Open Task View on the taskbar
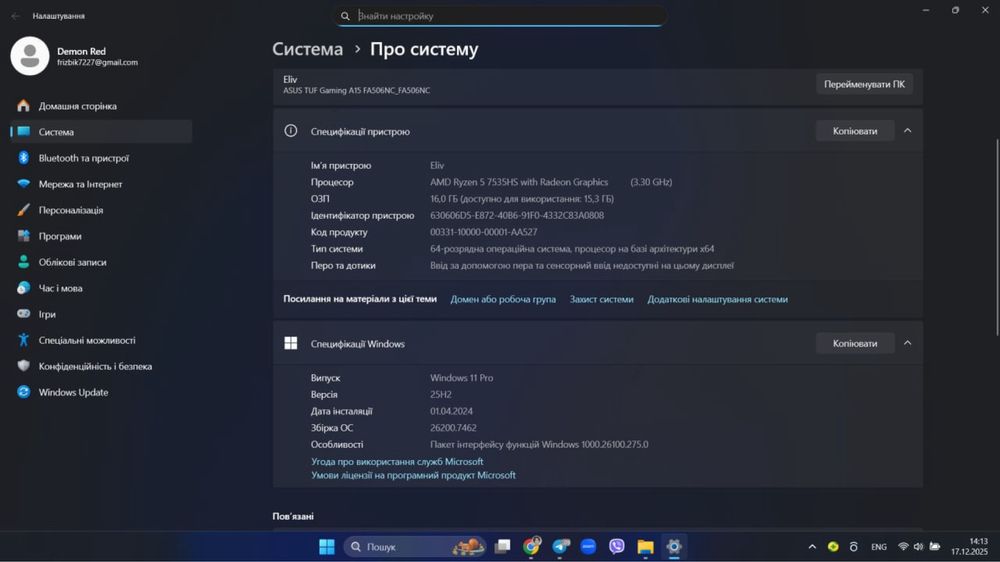 click(503, 547)
